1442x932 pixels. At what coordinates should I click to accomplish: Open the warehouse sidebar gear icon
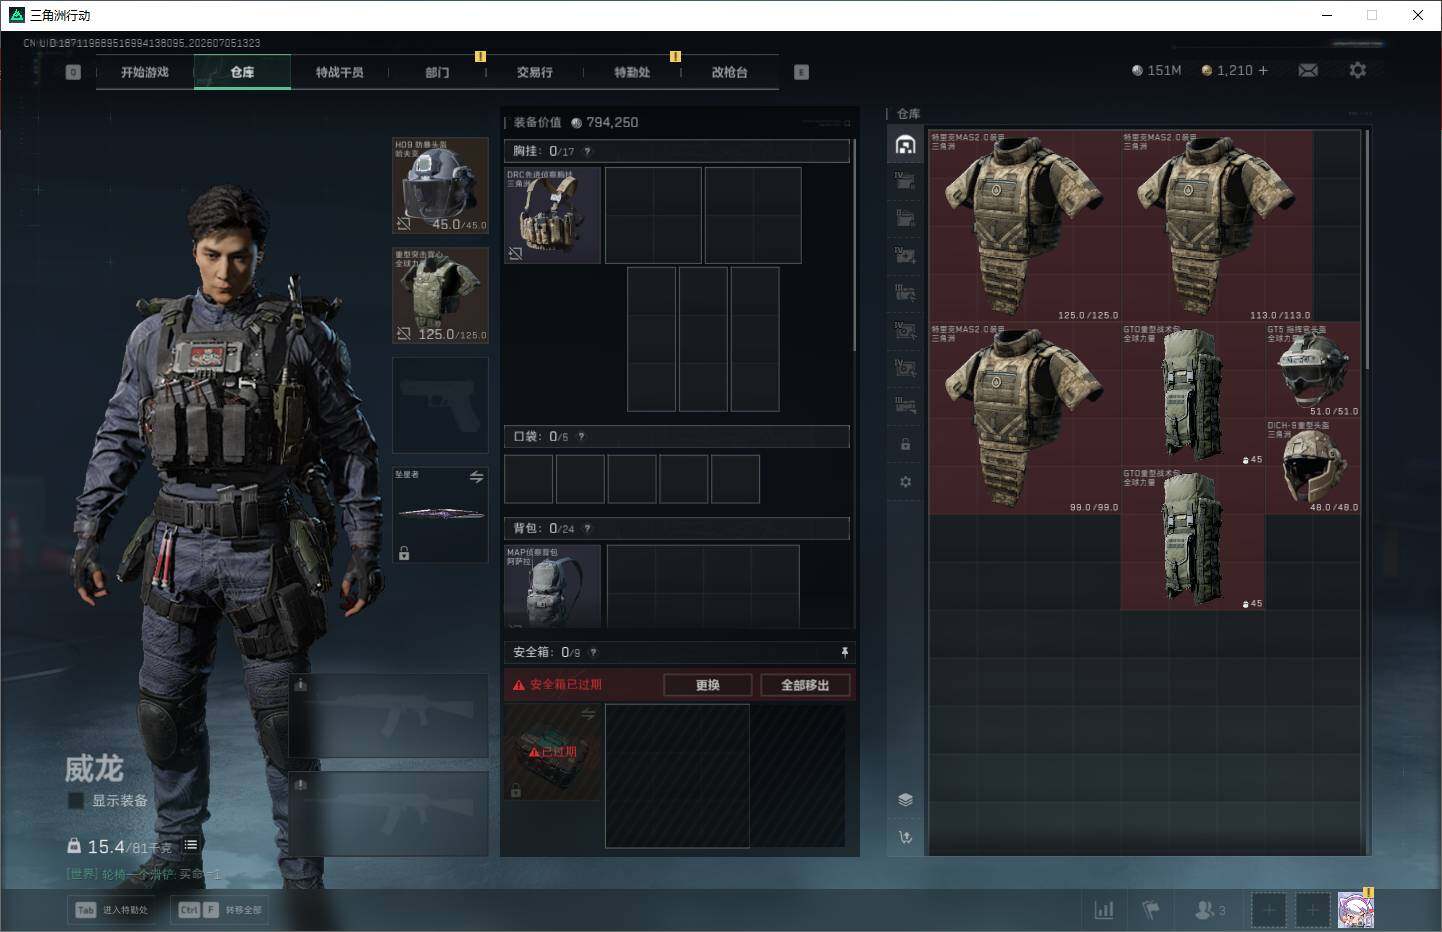(905, 482)
